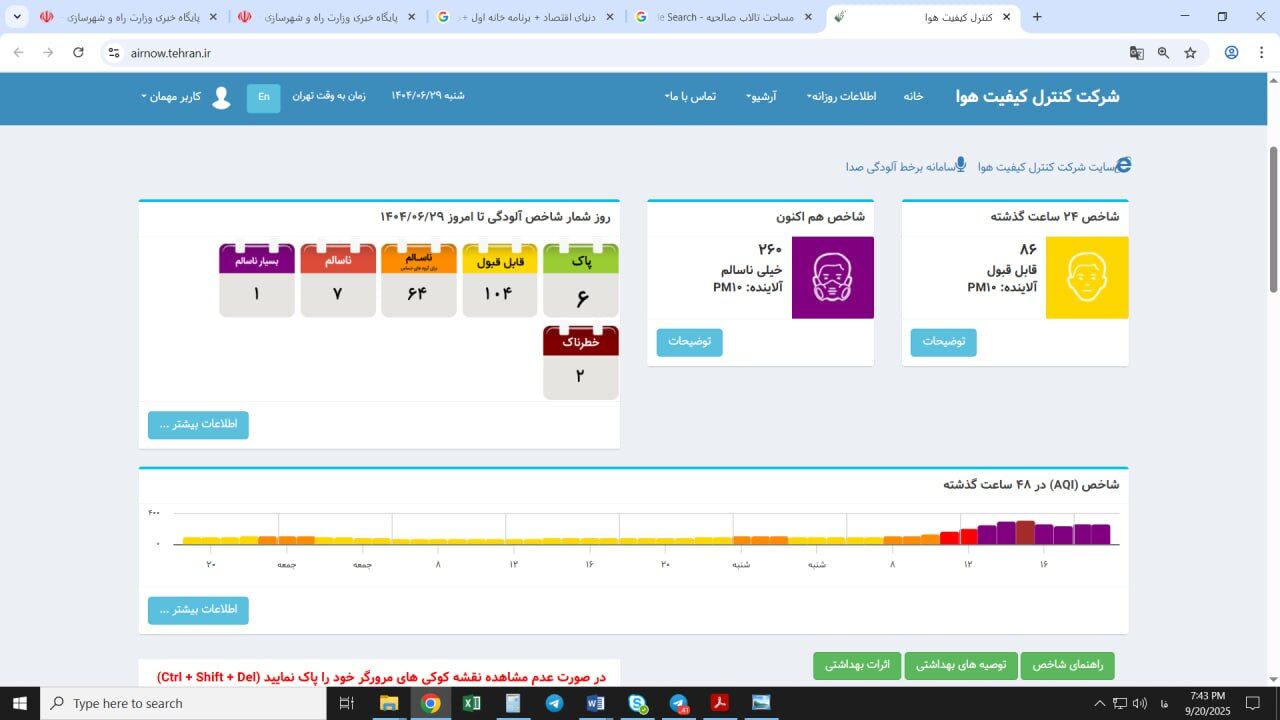Expand the کاربر مهمان user dropdown
Viewport: 1280px width, 720px height.
pos(171,96)
